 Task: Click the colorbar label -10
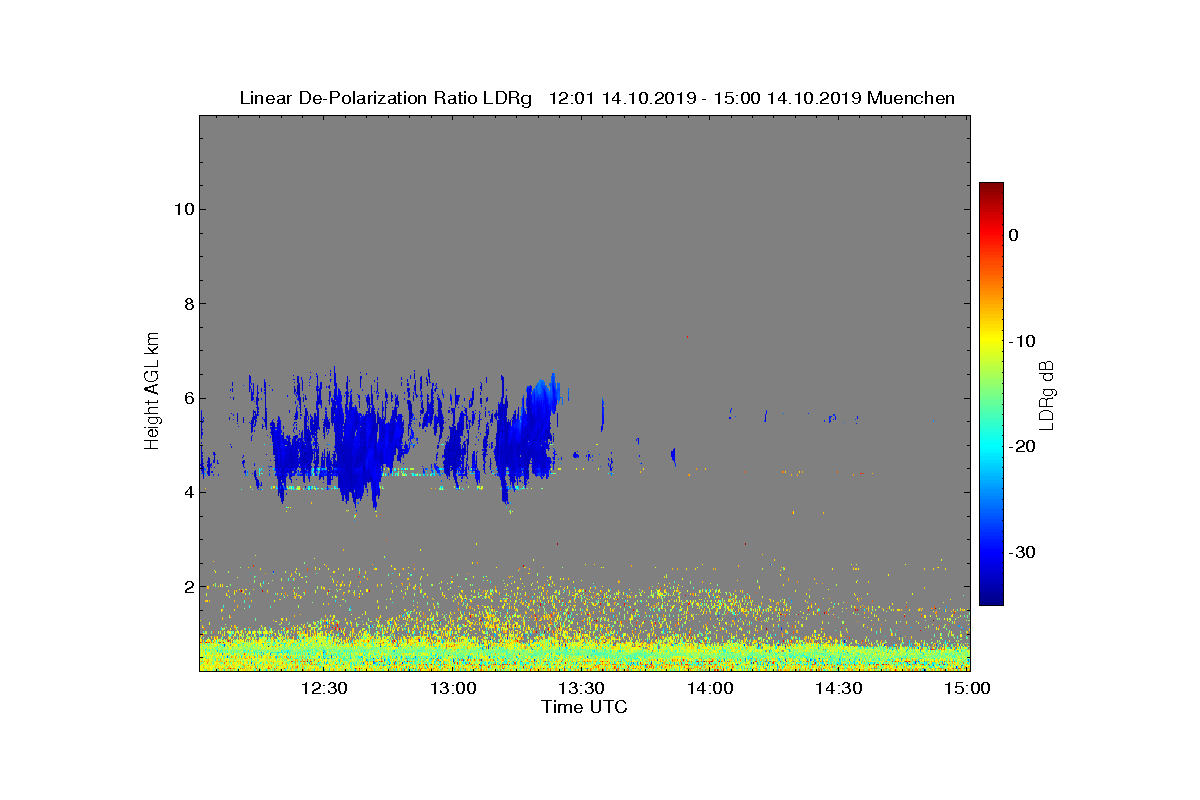pyautogui.click(x=1020, y=341)
